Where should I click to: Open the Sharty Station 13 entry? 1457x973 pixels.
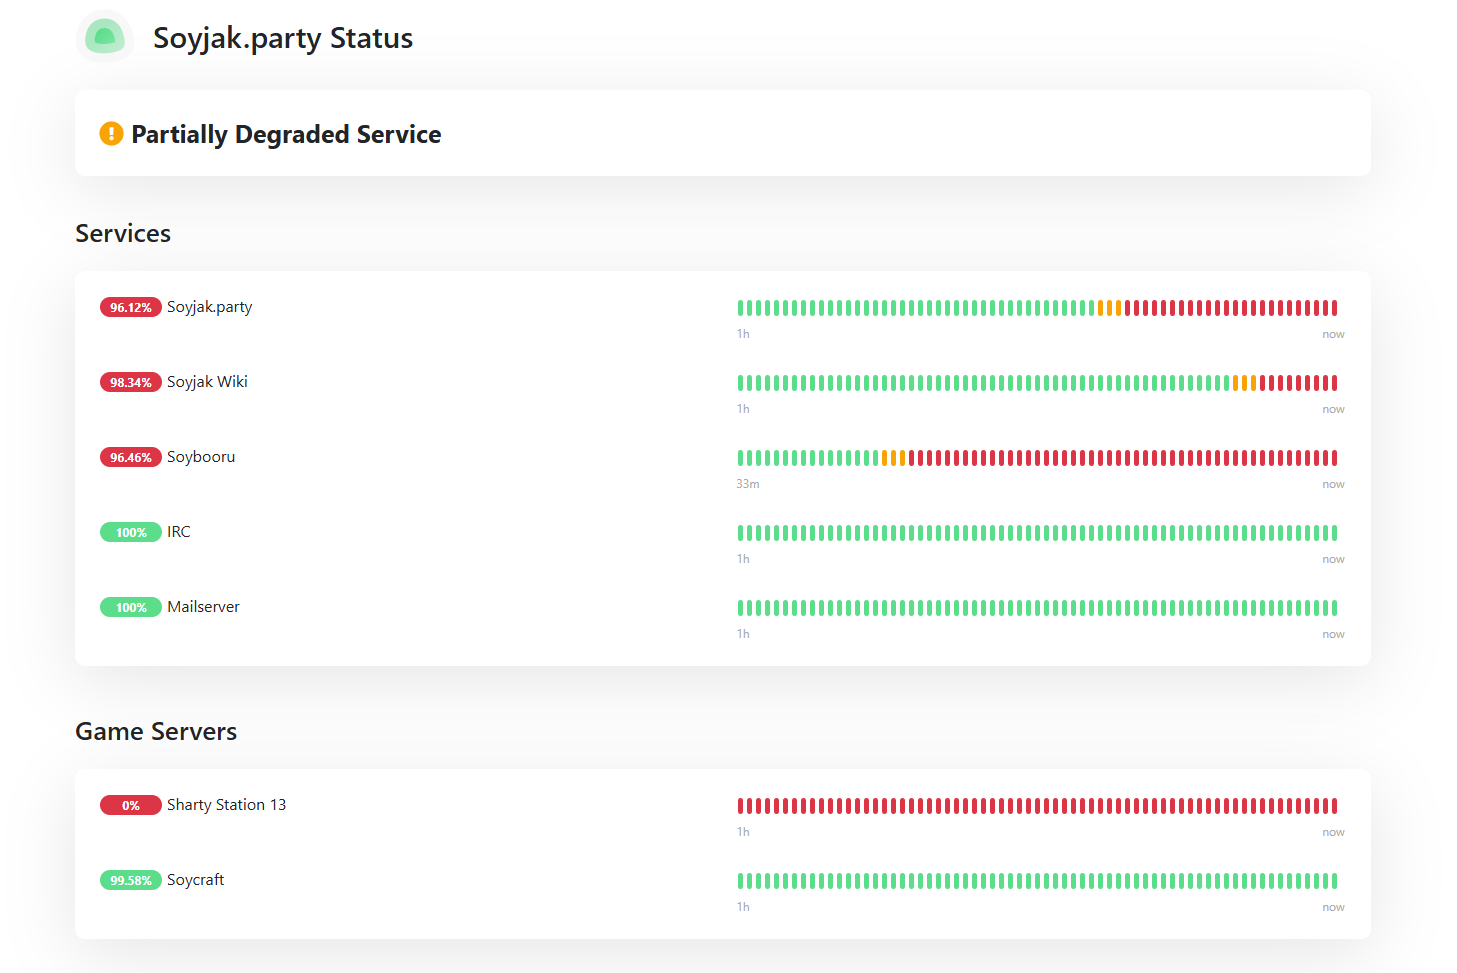pos(226,805)
